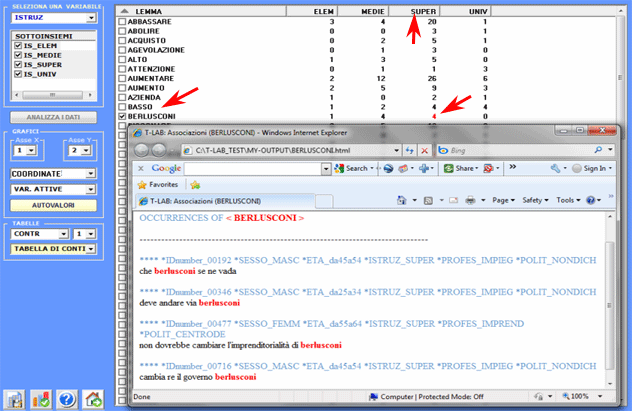Click the subsets list horizontal scrollbar
The width and height of the screenshot is (632, 411).
click(x=53, y=95)
